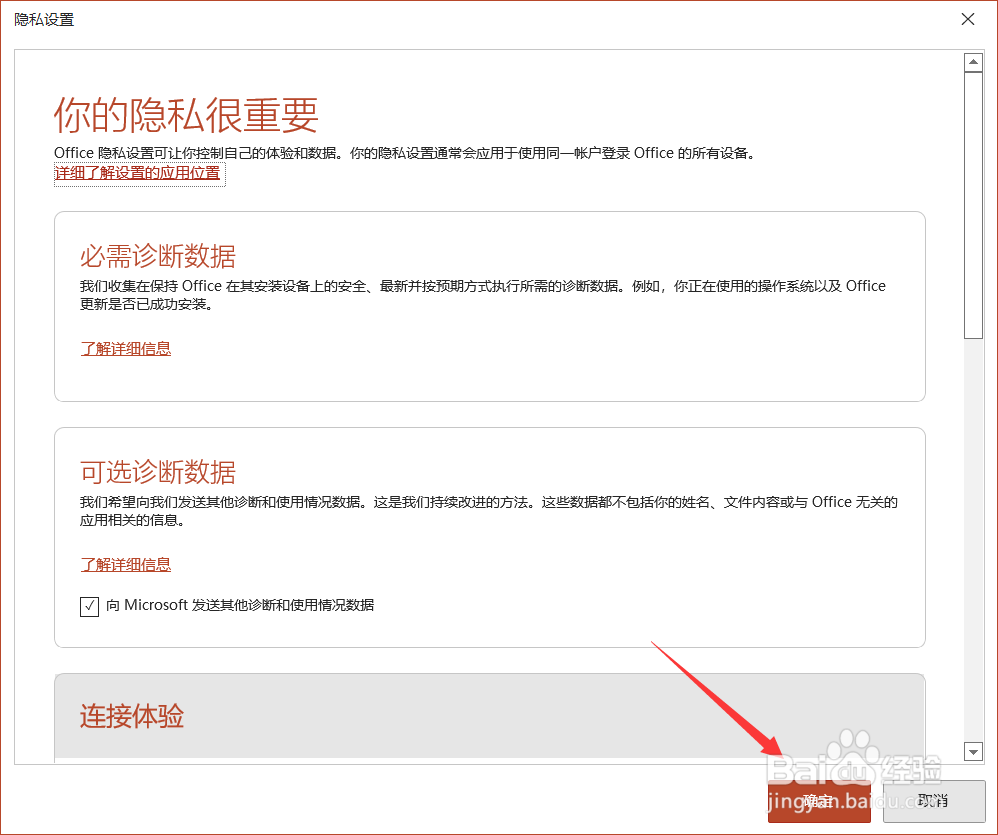Click the 确定 button
The height and width of the screenshot is (835, 998).
[x=819, y=801]
